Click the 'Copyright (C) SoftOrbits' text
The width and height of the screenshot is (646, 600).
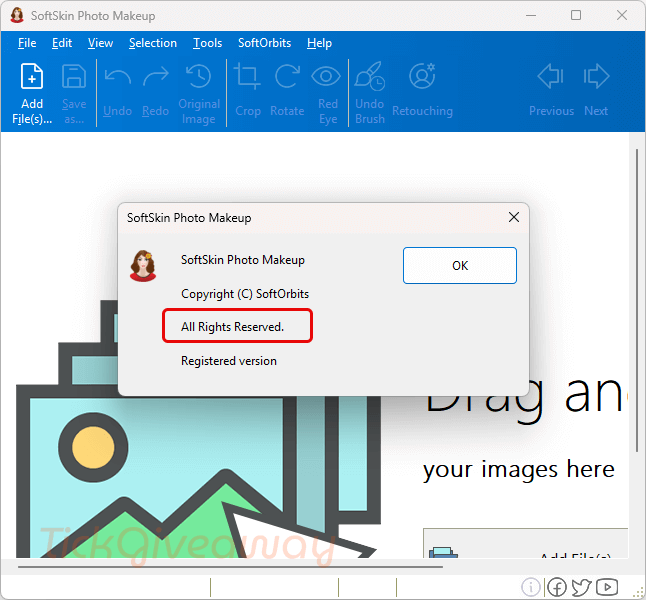245,294
